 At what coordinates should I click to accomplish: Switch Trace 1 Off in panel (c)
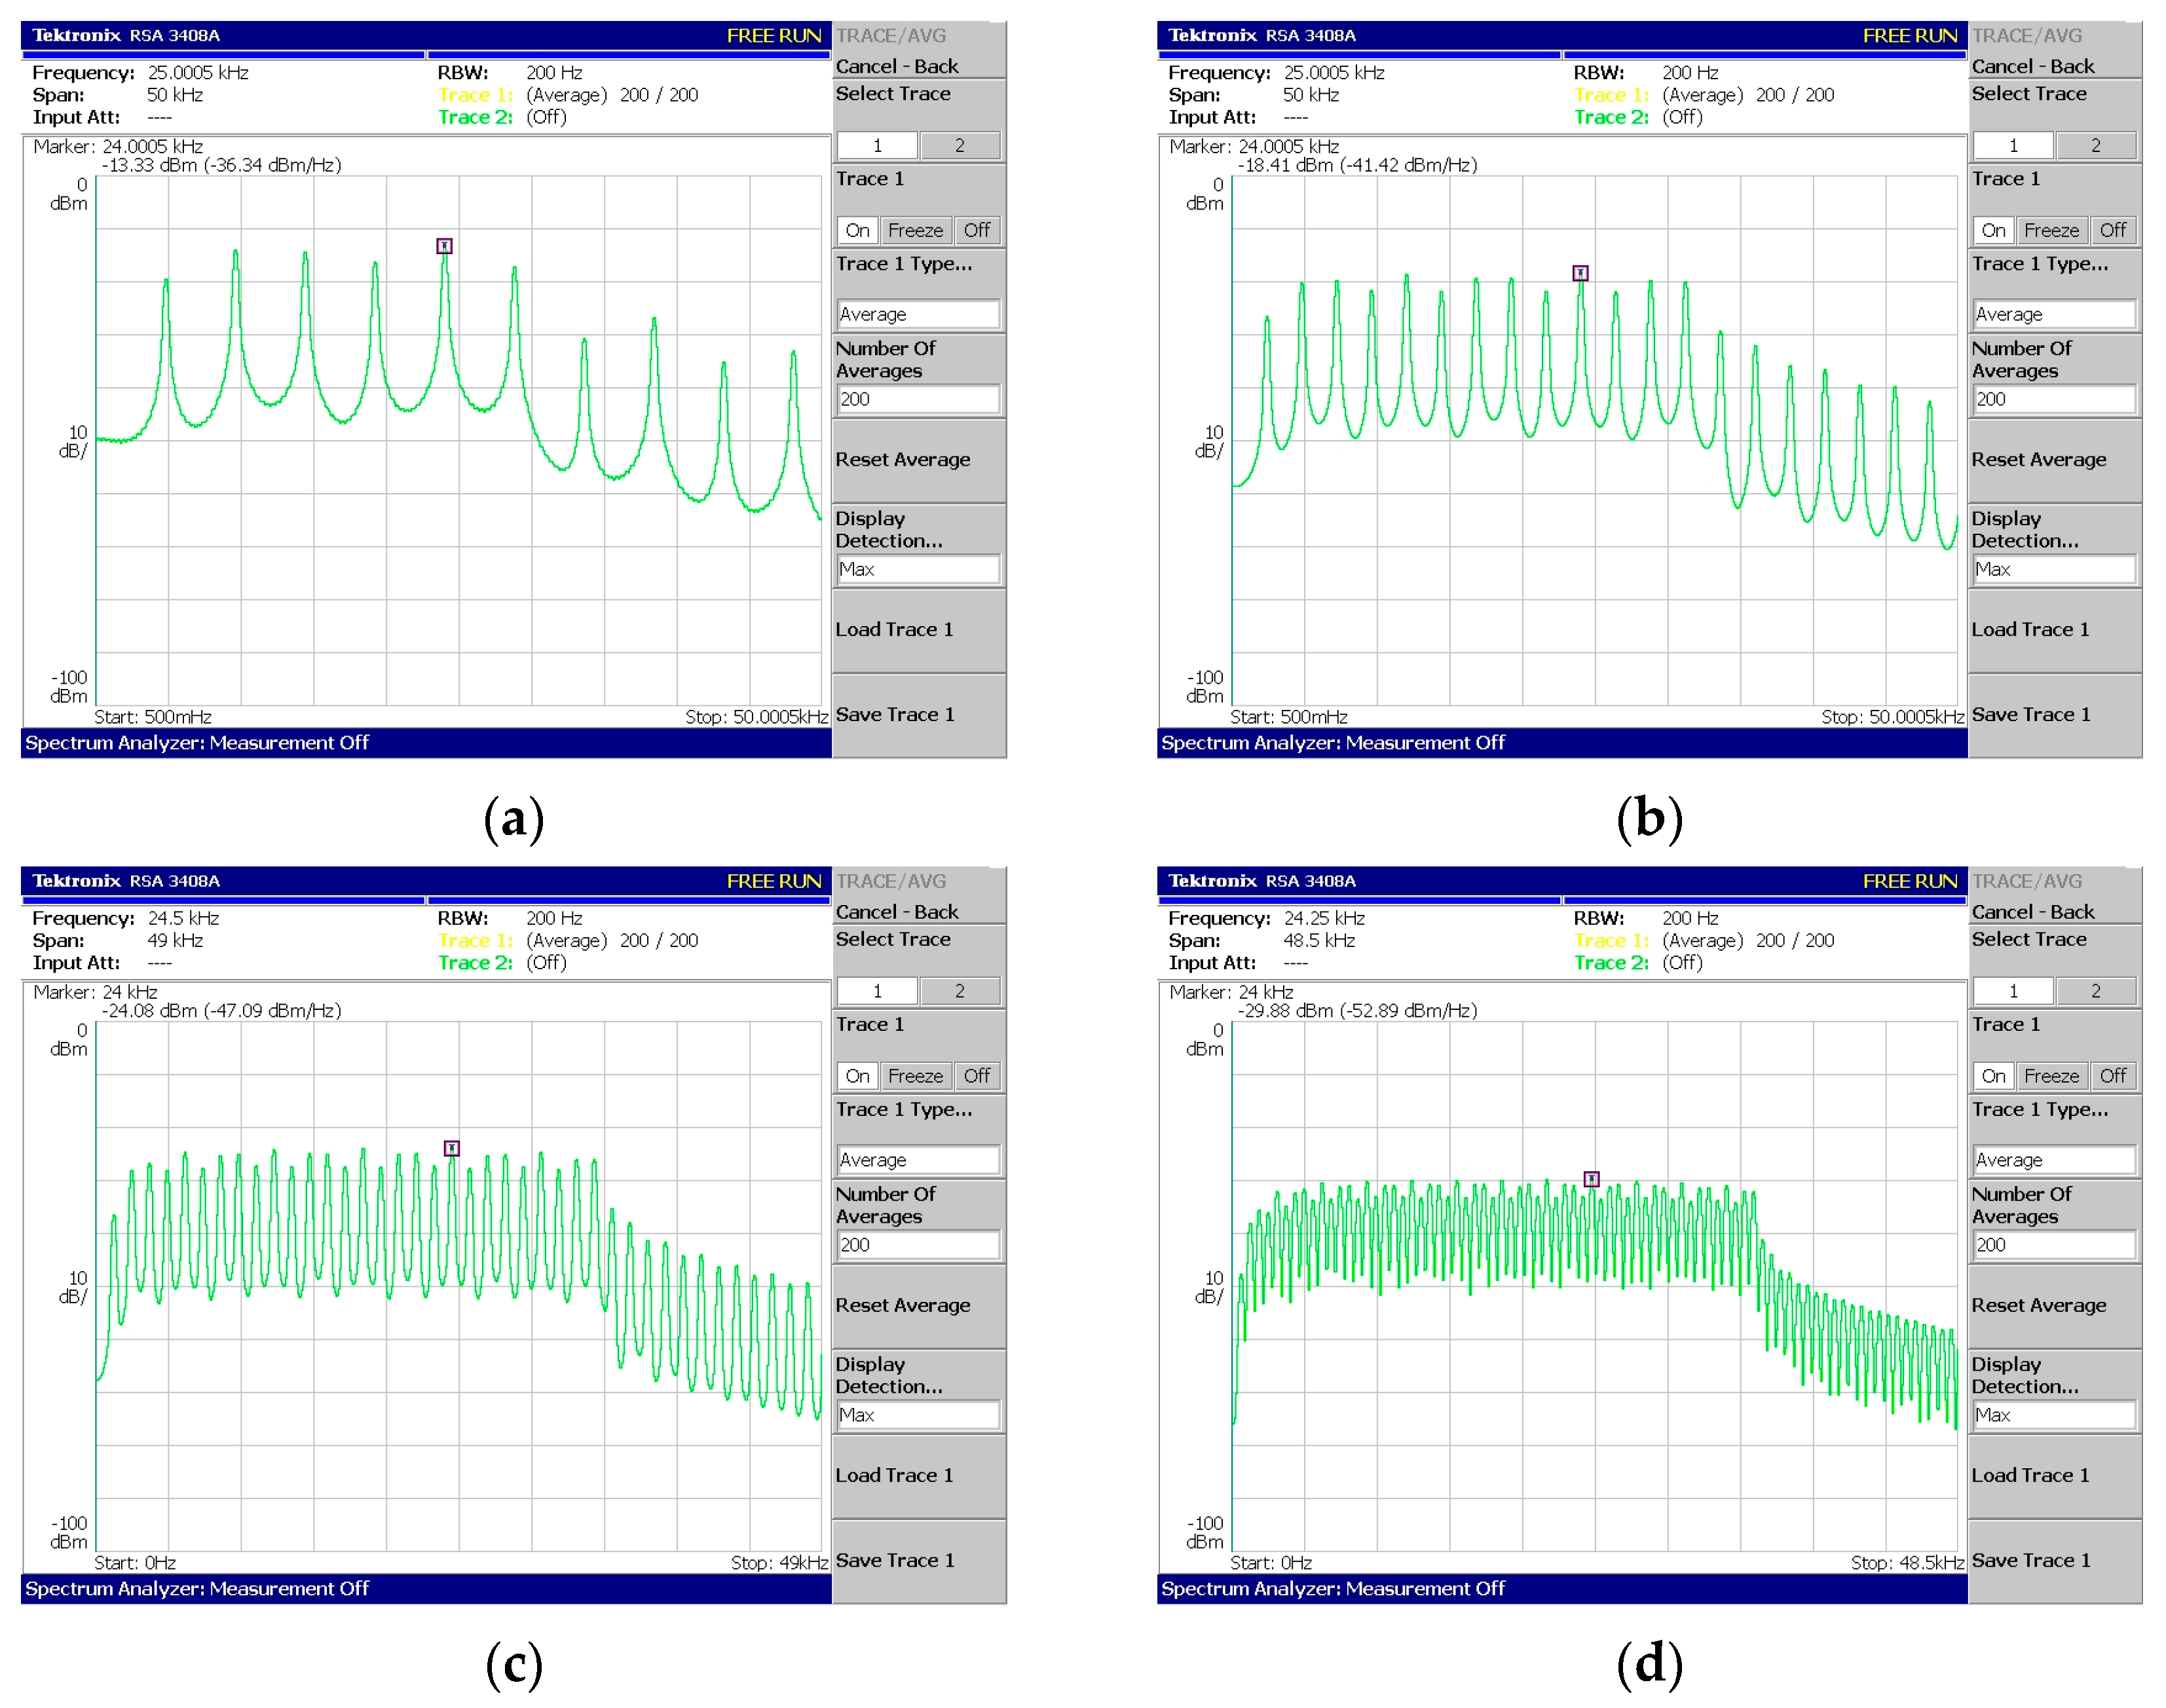[x=976, y=1076]
